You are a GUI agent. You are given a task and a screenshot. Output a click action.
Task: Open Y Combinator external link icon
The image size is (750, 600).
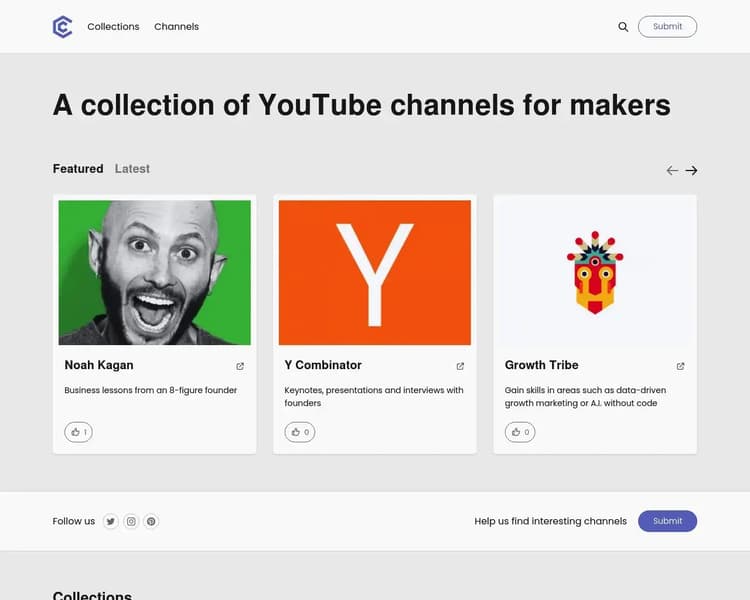460,366
